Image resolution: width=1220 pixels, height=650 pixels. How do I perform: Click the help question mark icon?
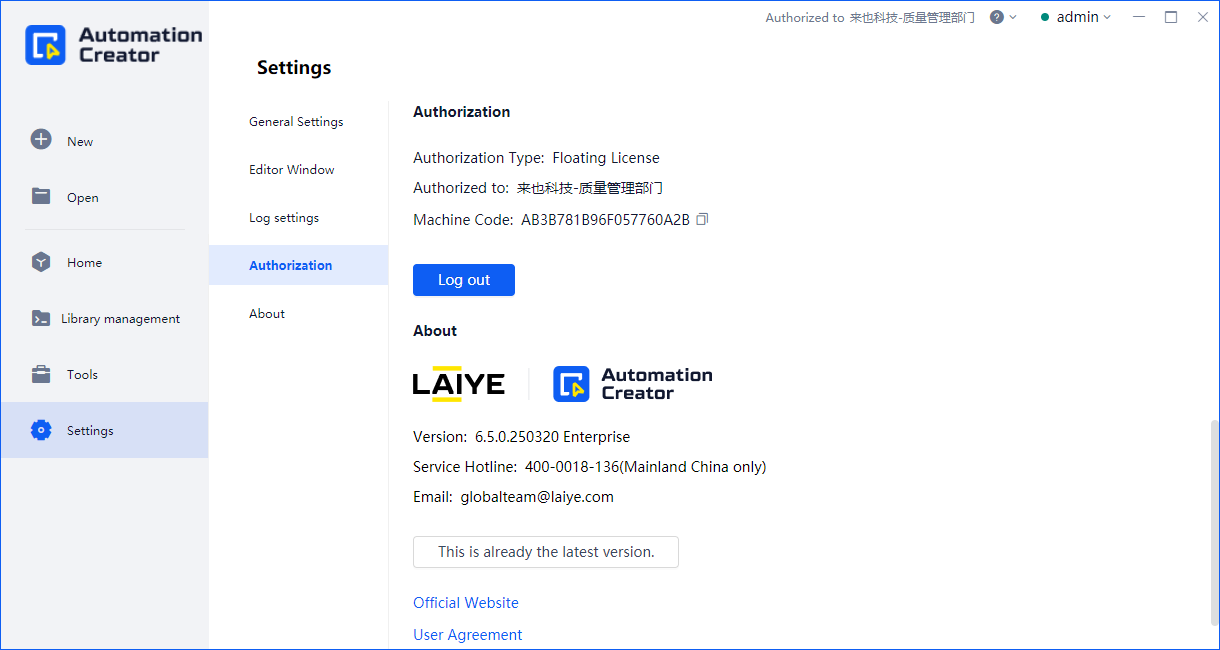point(997,17)
